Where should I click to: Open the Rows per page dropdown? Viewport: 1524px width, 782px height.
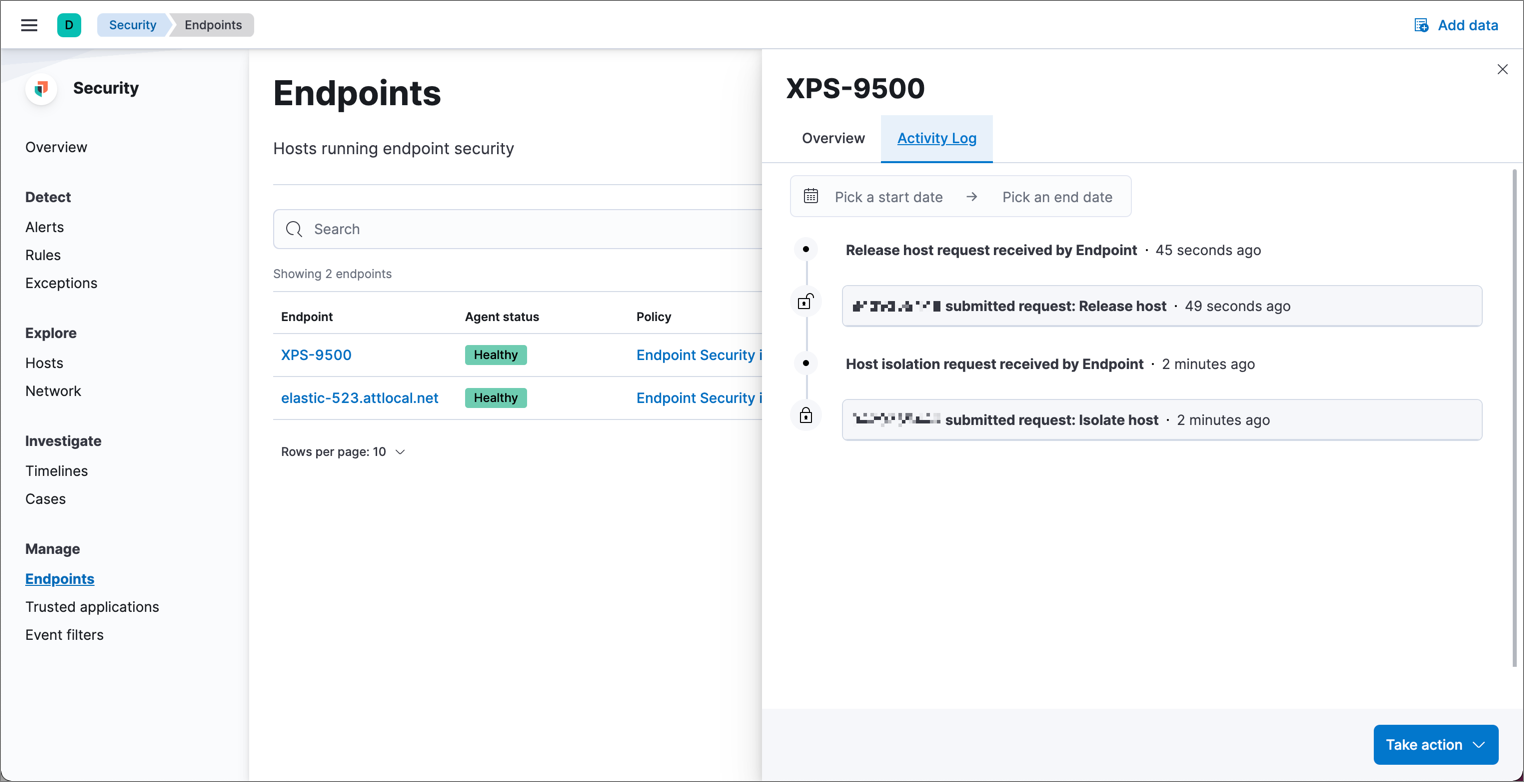[x=343, y=451]
